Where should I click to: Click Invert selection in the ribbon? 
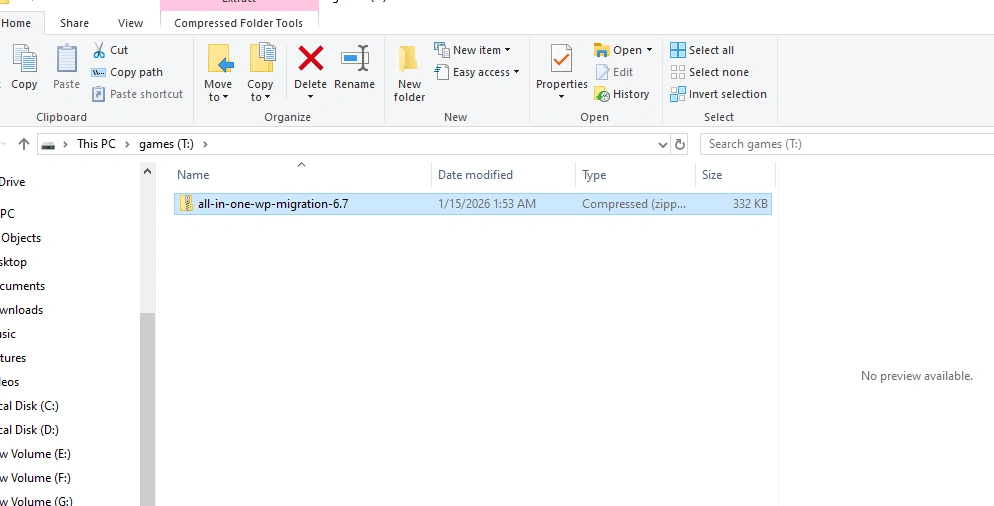click(x=718, y=94)
